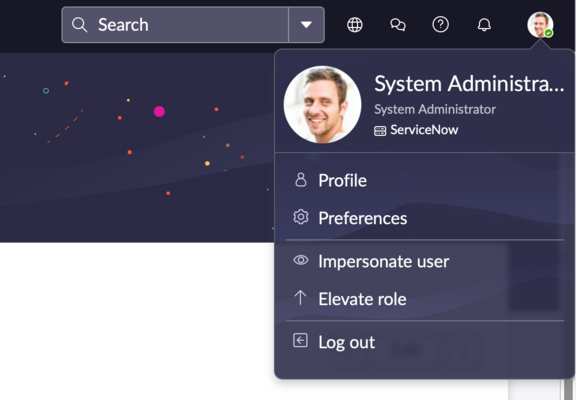Viewport: 576px width, 400px height.
Task: Click the eye icon for impersonation
Action: click(300, 260)
